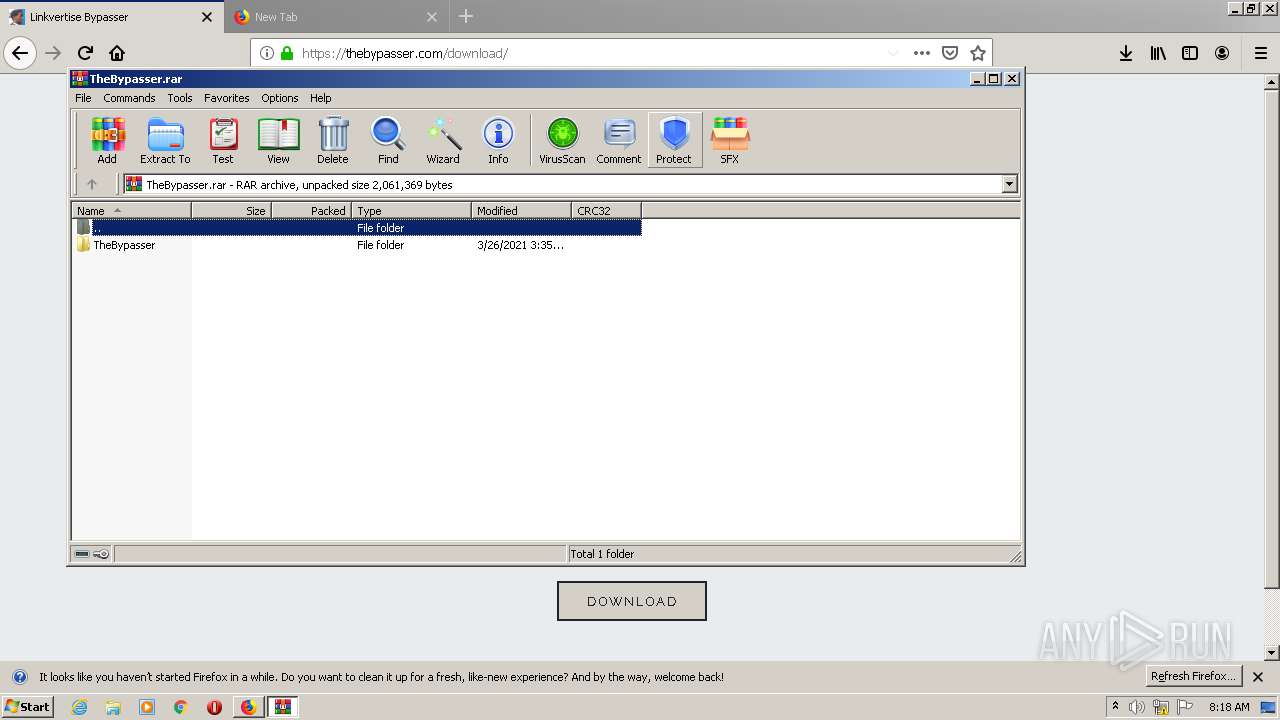Open a new Firefox tab

coord(466,17)
